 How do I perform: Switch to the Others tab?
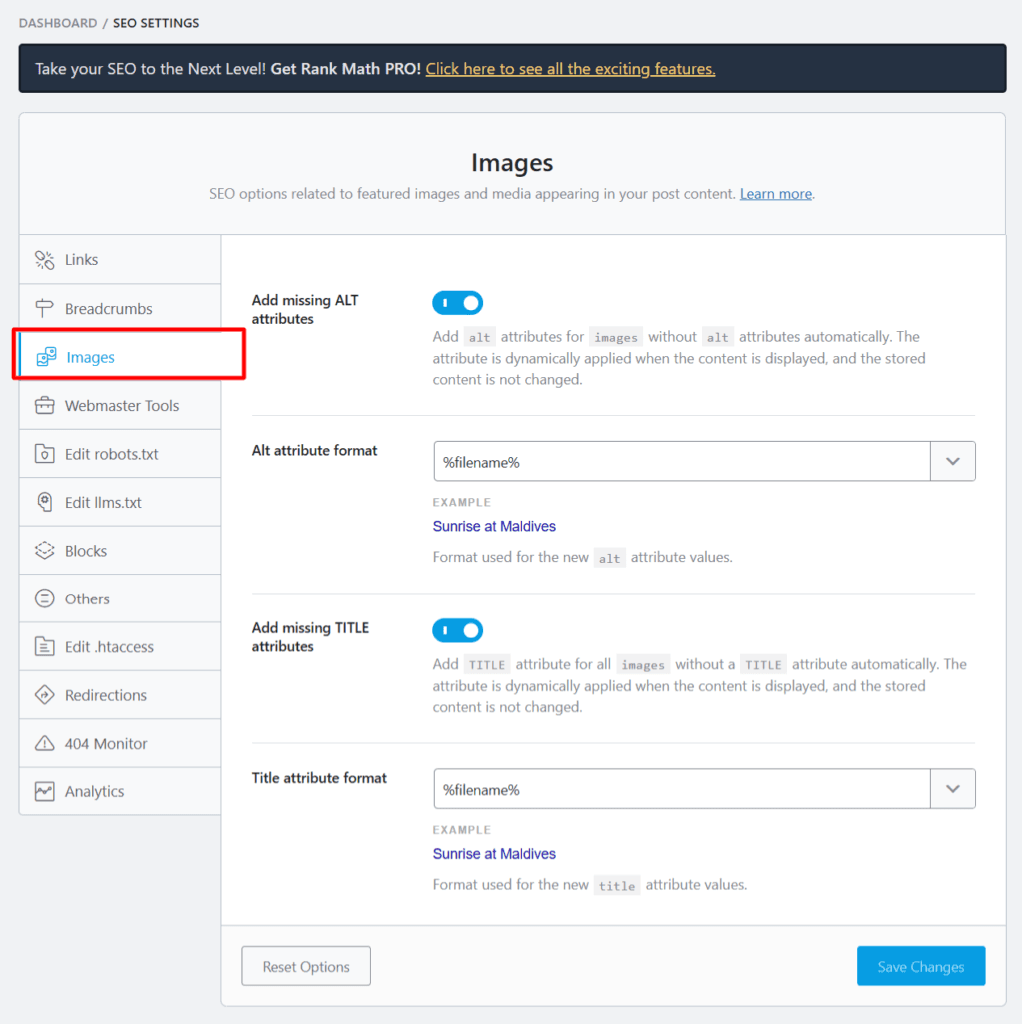coord(45,598)
